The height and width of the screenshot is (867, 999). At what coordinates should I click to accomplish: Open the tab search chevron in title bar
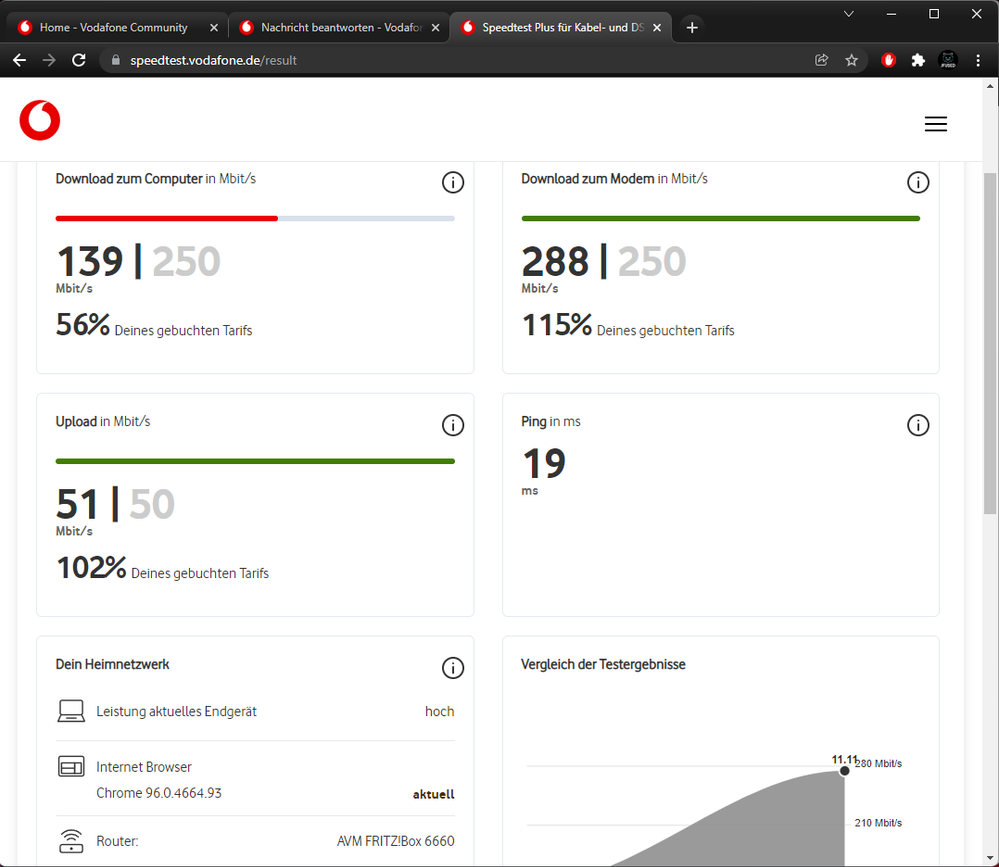point(849,13)
